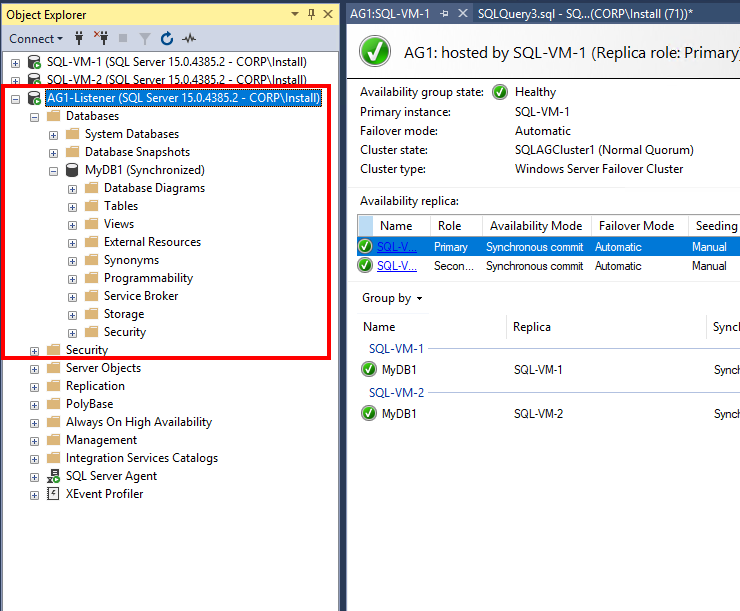Switch to the AG1:SQL-VM-1 dashboard tab
The height and width of the screenshot is (611, 740).
click(x=390, y=14)
